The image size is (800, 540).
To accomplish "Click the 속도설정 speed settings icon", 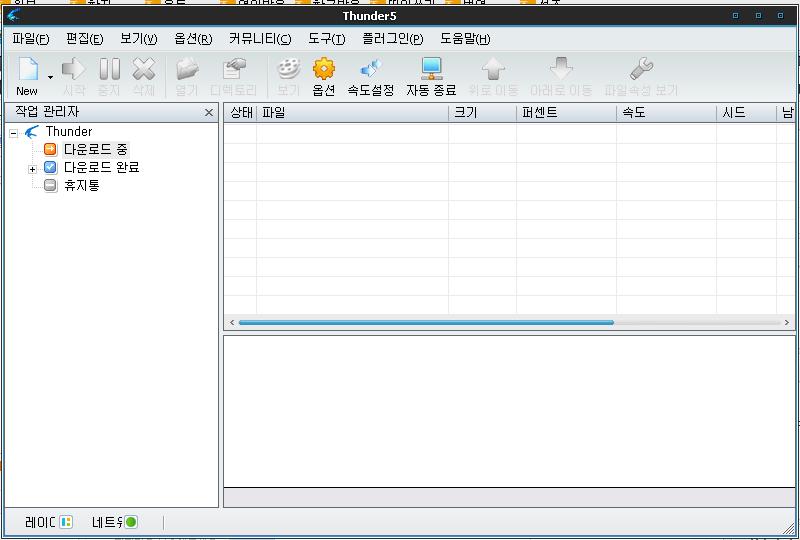I will tap(370, 69).
